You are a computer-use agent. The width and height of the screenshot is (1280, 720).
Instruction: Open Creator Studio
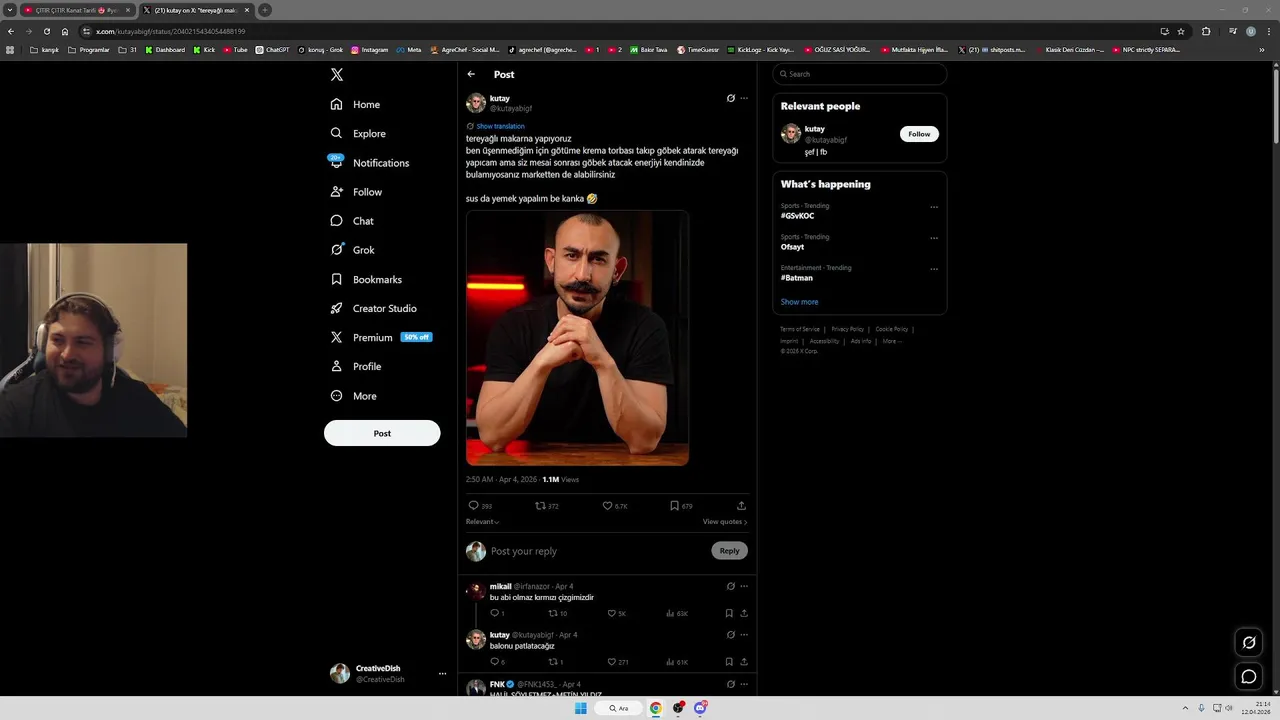coord(373,308)
